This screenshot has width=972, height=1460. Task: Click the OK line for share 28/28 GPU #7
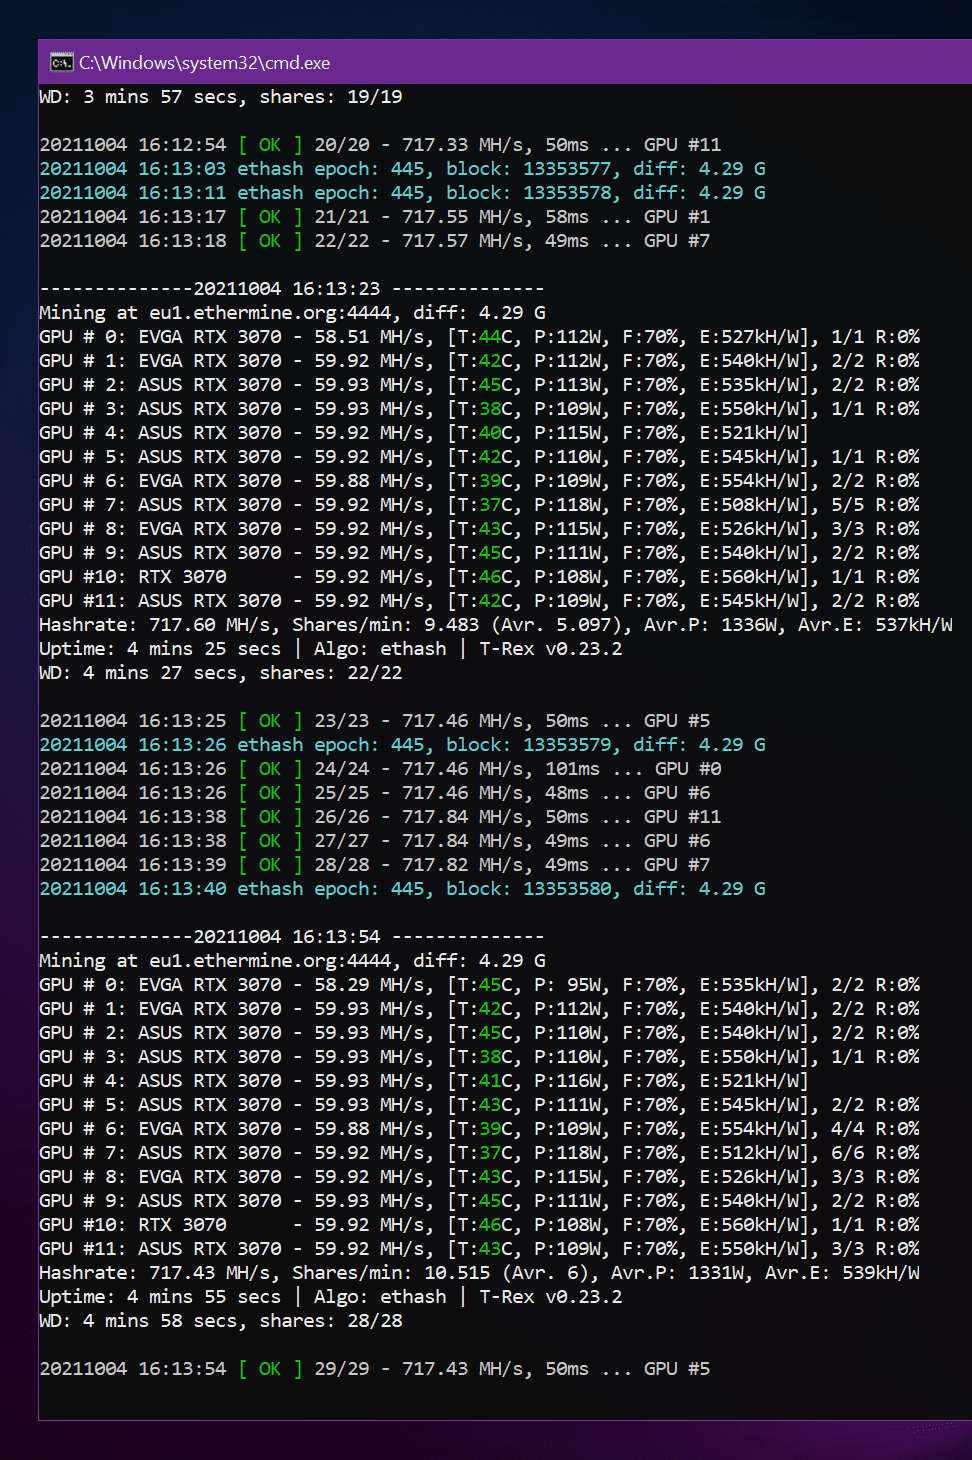pyautogui.click(x=374, y=865)
